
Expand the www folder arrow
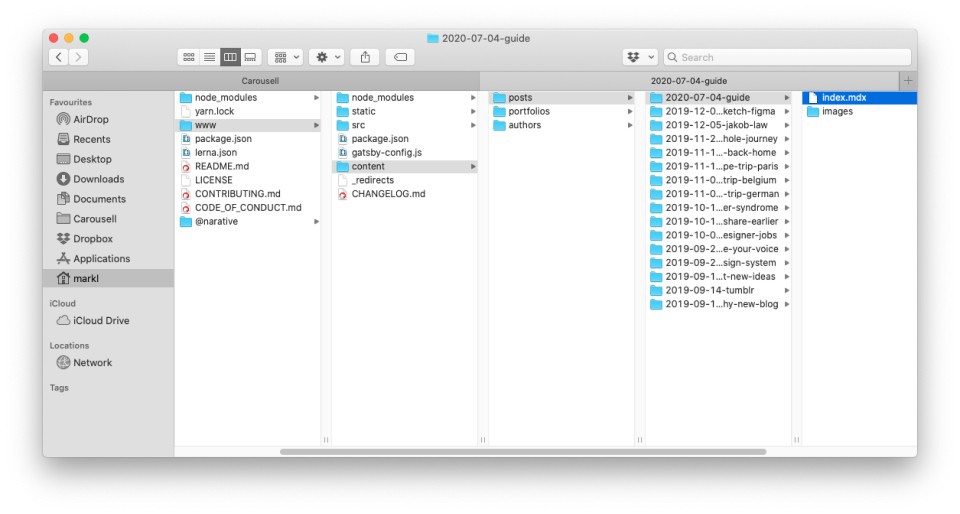point(316,125)
